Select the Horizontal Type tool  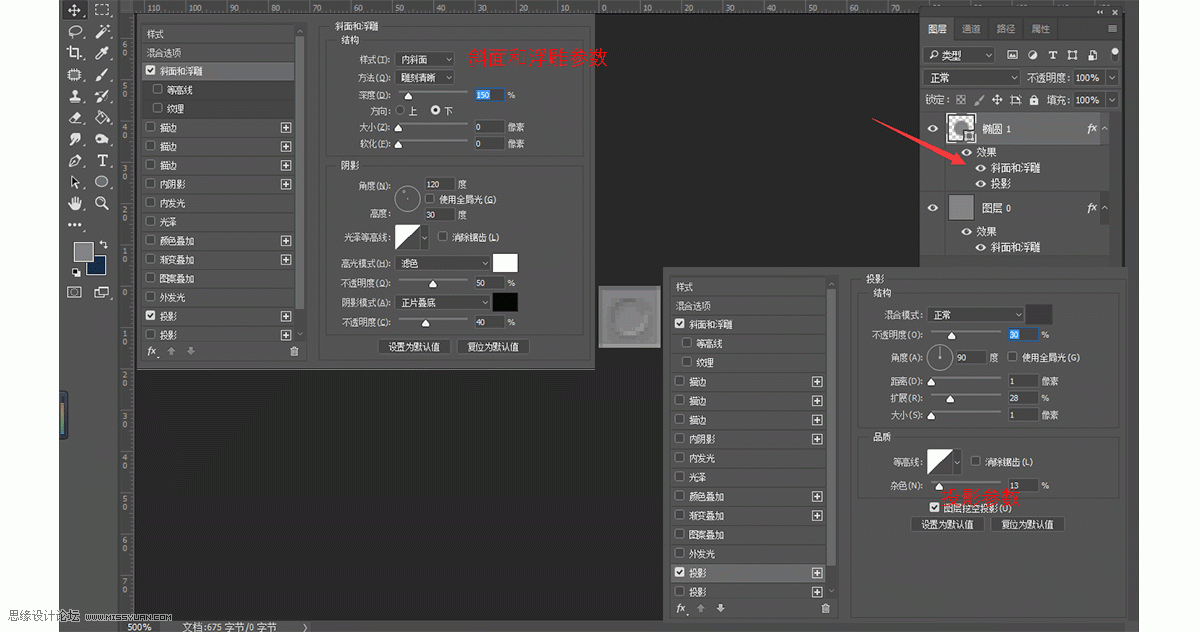102,161
